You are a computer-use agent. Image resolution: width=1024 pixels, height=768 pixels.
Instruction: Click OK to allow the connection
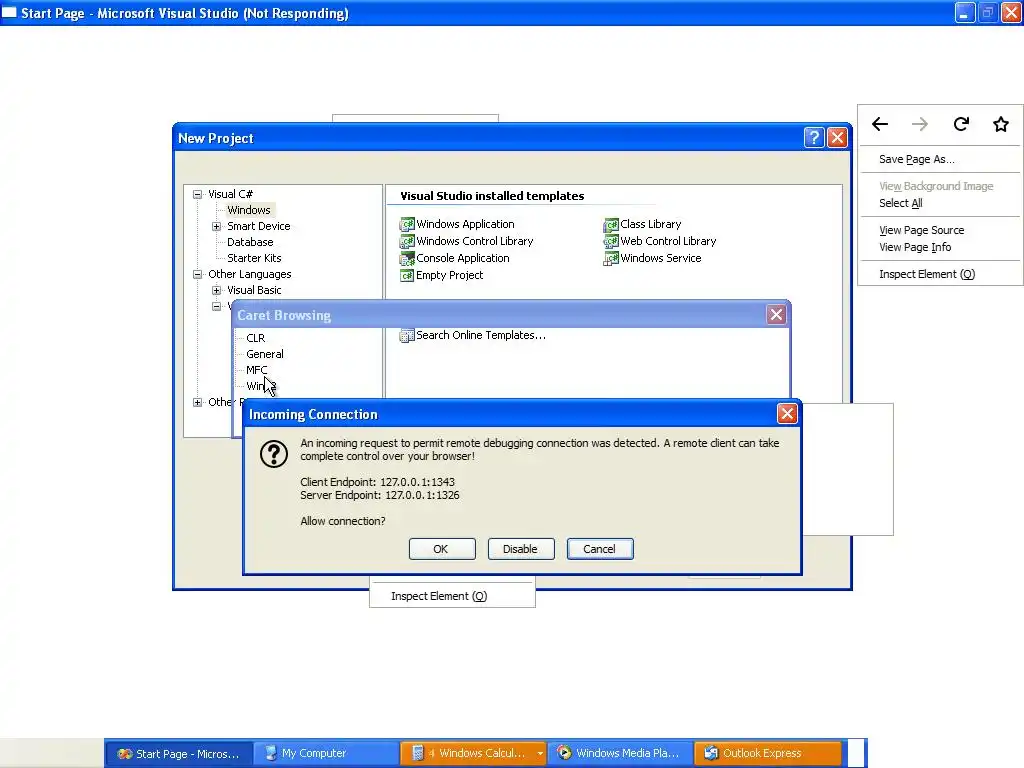click(442, 549)
